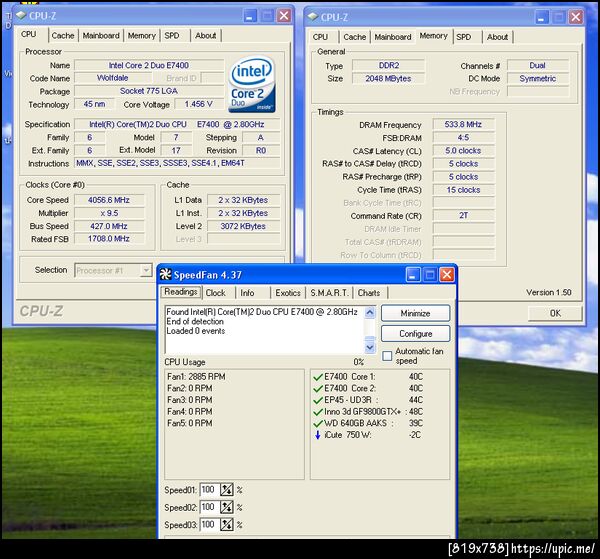Select Code Name value Wolfdale
Screen dimensions: 600x559
112,78
